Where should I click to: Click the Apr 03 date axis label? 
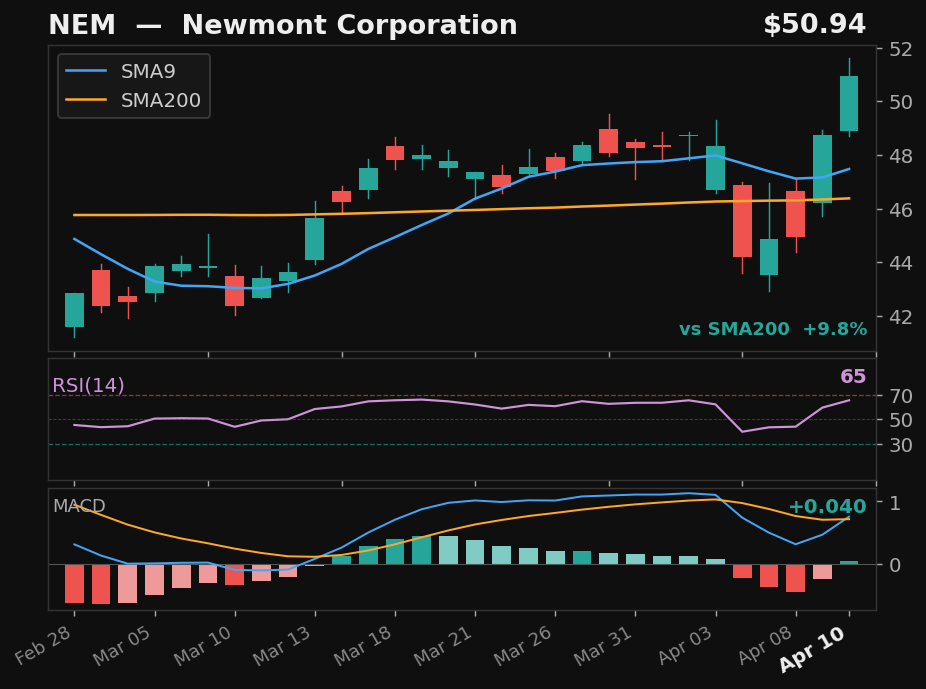tap(685, 645)
